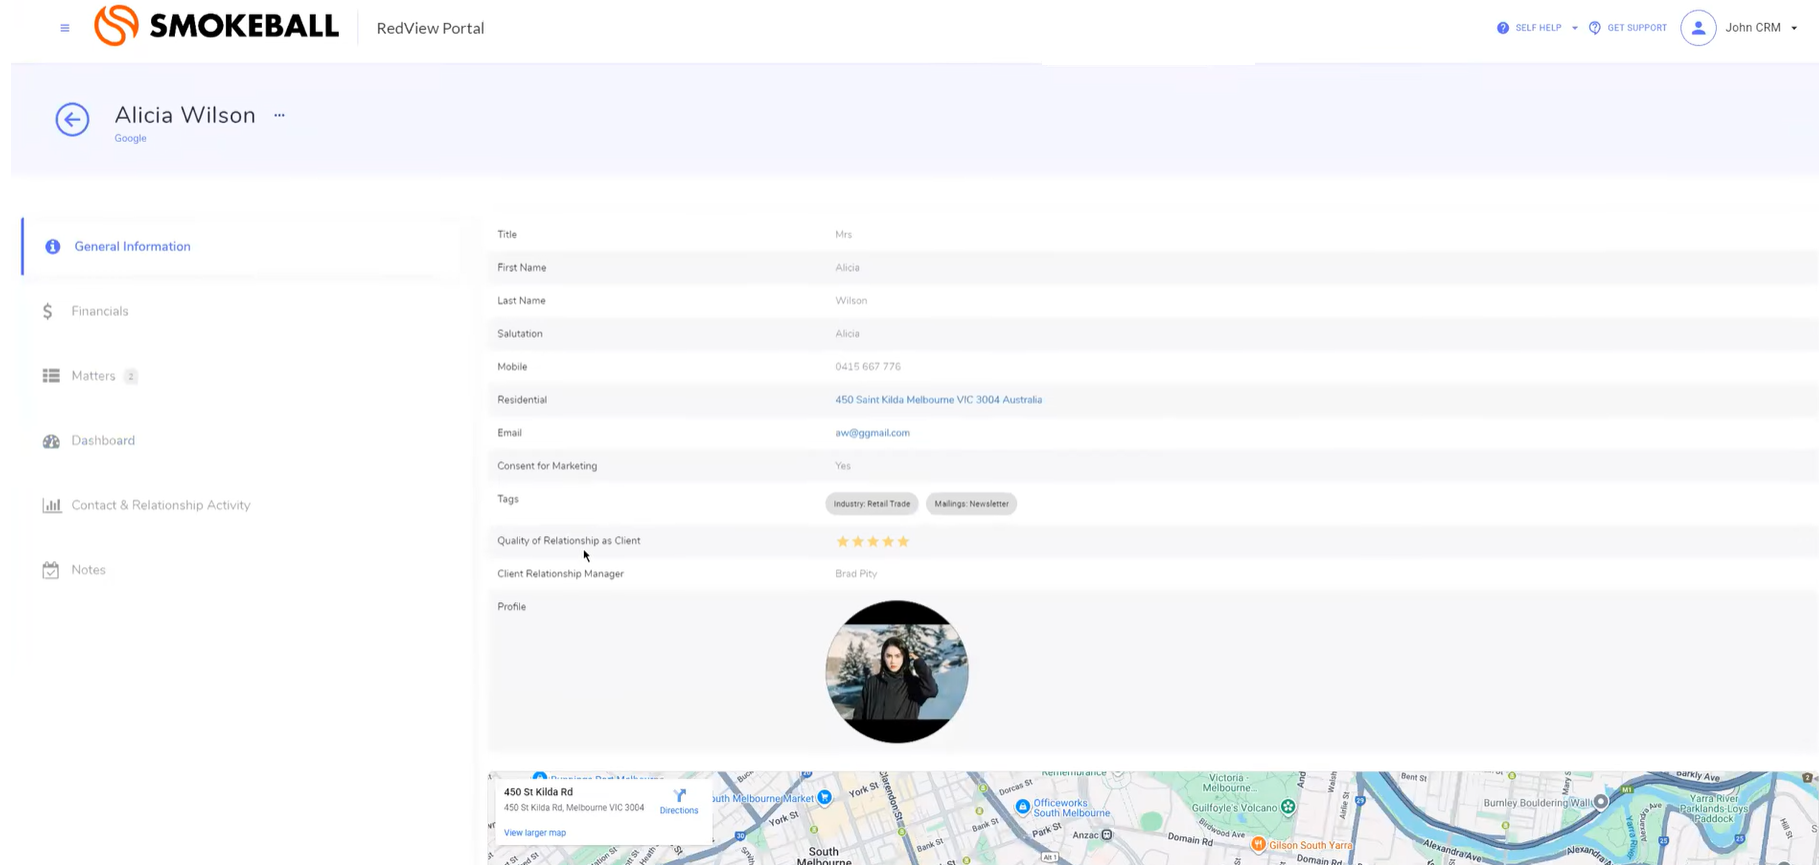Open the residential address link
Image resolution: width=1819 pixels, height=865 pixels.
click(x=938, y=400)
